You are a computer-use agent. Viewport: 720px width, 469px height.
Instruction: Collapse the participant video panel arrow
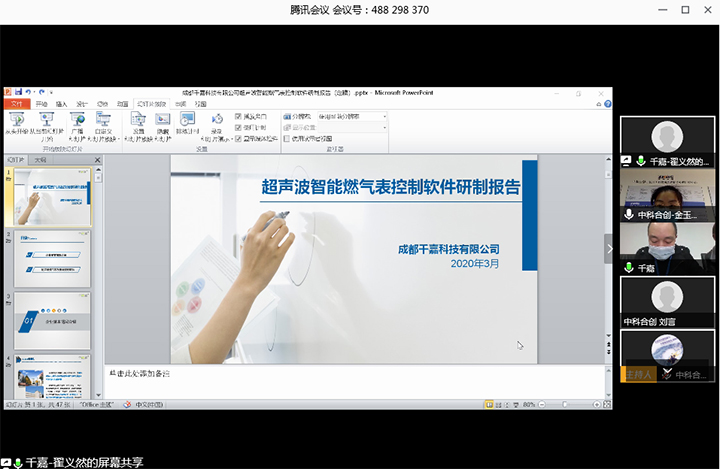coord(609,250)
